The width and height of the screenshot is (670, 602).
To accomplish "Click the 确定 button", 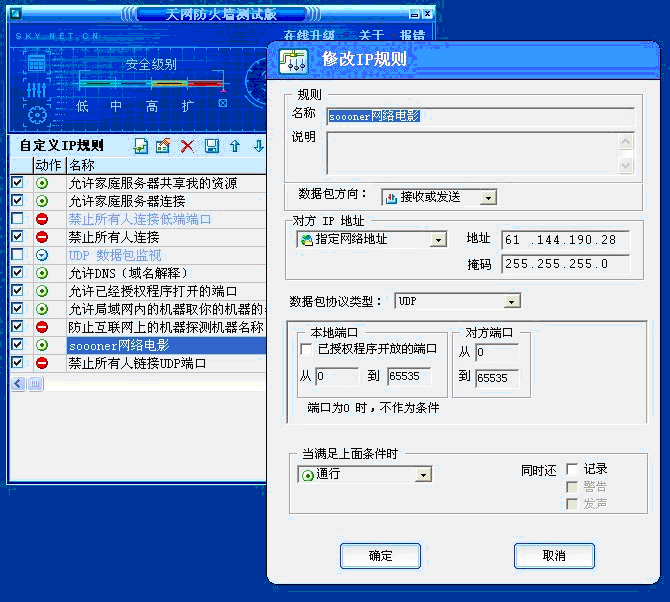I will (380, 555).
